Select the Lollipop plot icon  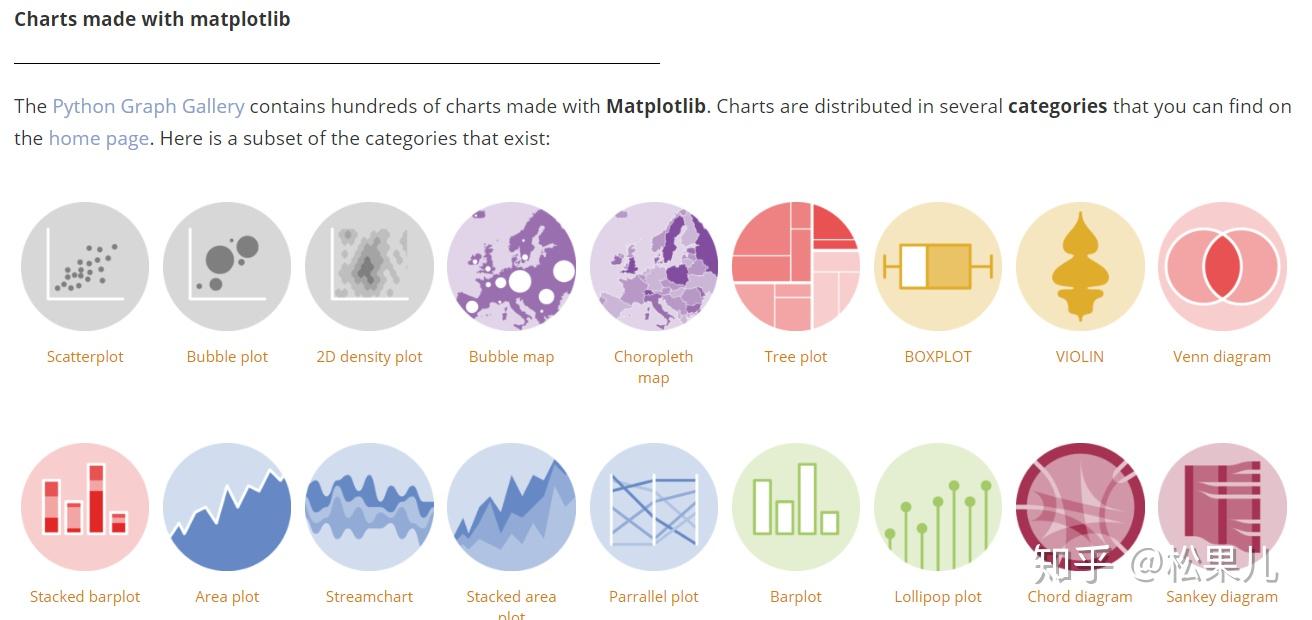(x=938, y=507)
